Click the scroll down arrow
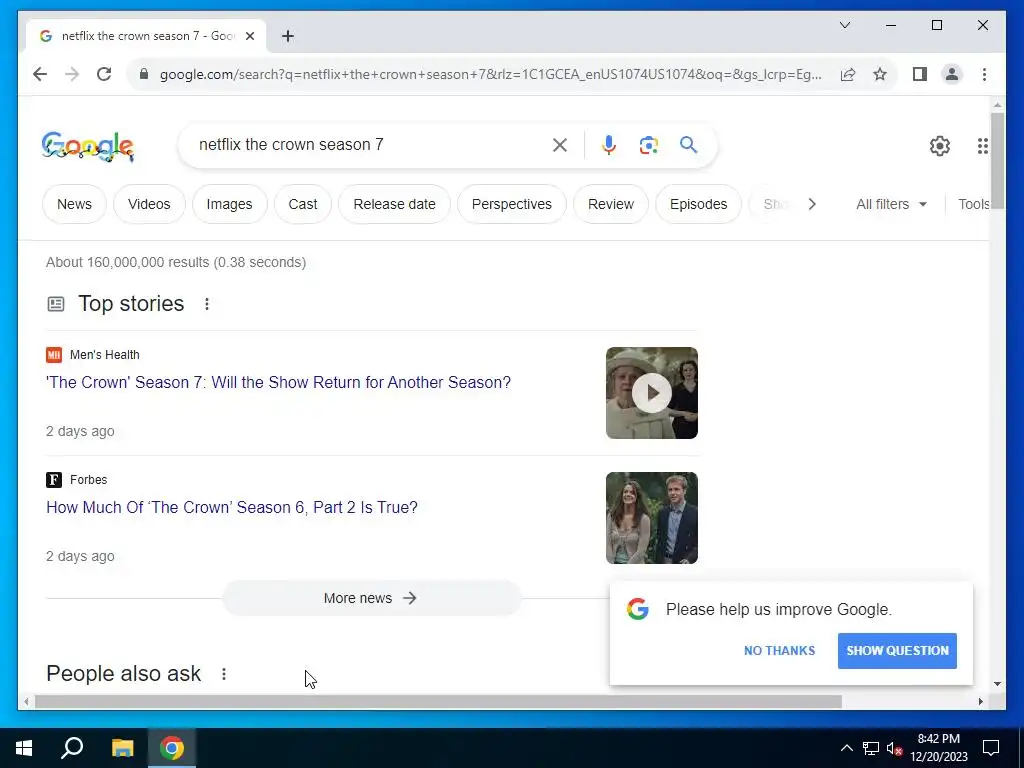Viewport: 1024px width, 768px height. pyautogui.click(x=997, y=684)
